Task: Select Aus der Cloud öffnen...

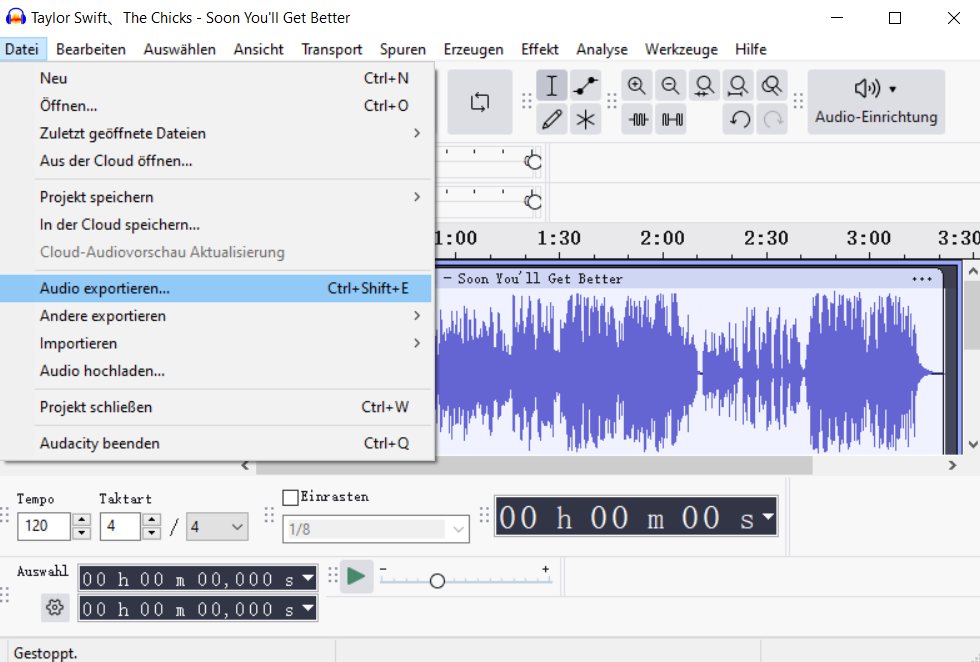Action: 216,161
